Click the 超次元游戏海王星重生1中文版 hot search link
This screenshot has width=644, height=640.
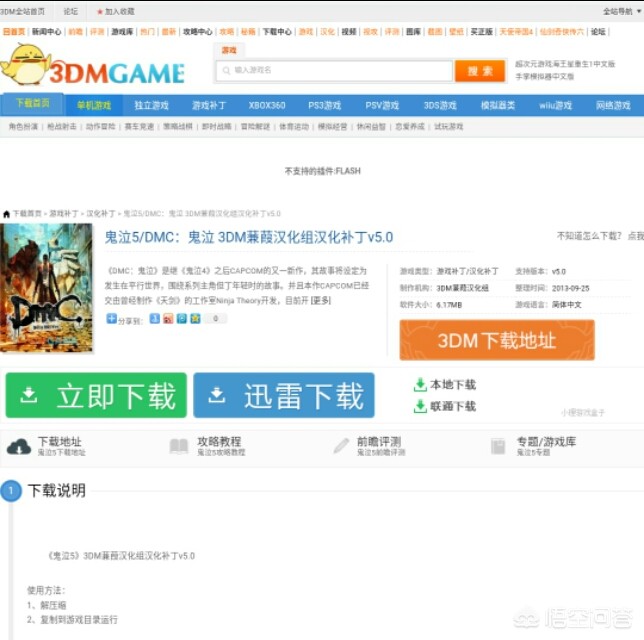click(x=565, y=64)
